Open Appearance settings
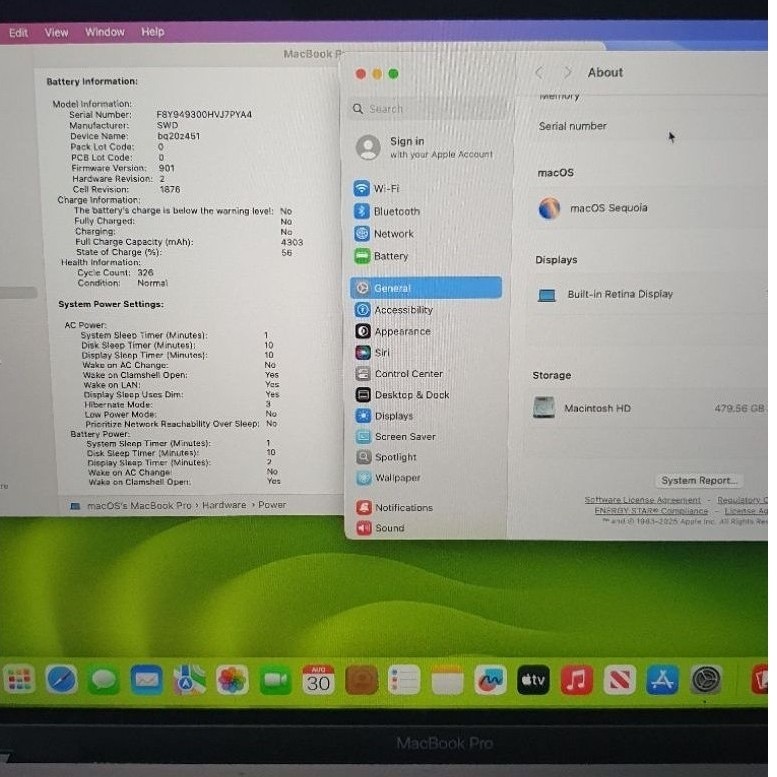Viewport: 777px width, 777px height. 393,332
